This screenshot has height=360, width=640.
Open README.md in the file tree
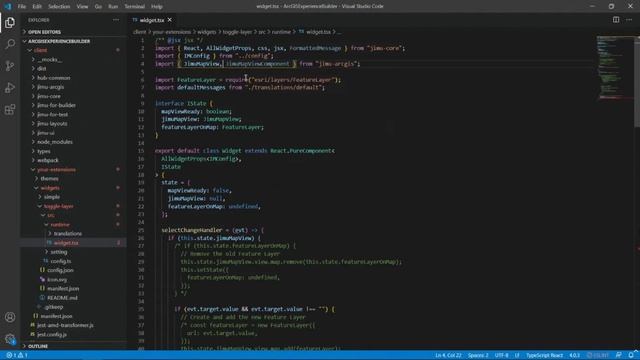(73, 298)
